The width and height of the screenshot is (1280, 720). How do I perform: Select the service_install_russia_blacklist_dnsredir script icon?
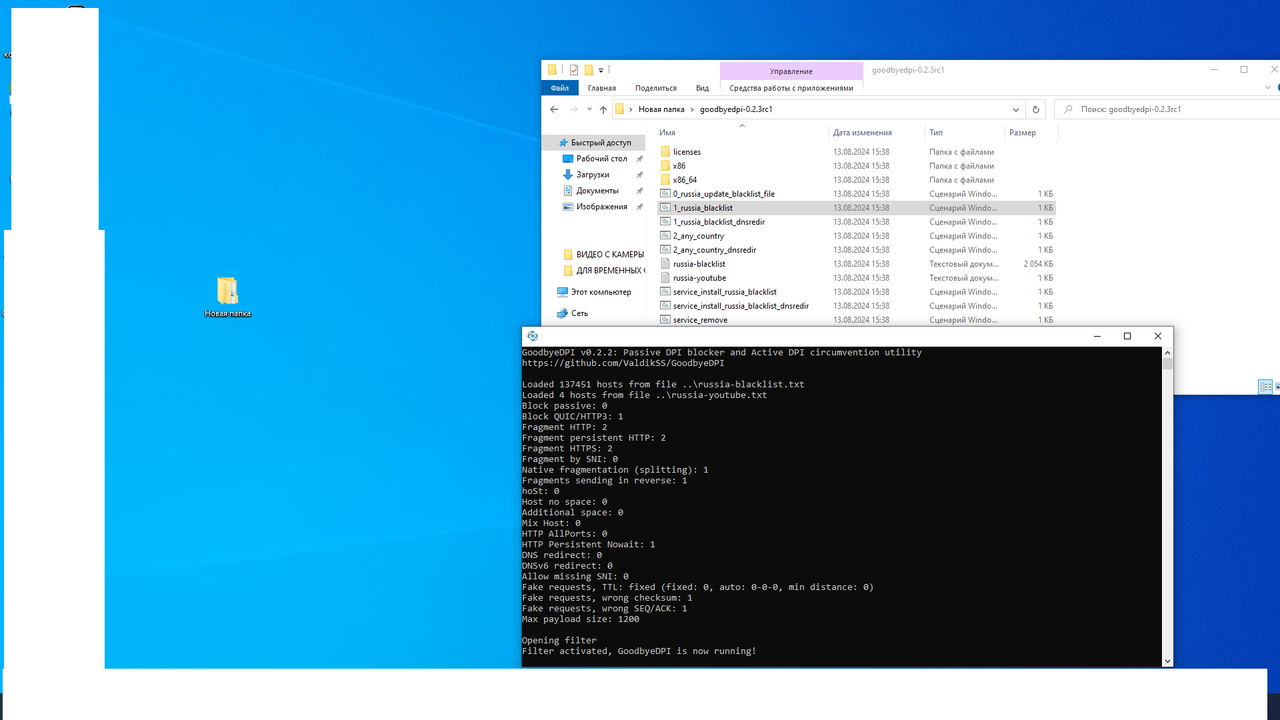click(x=665, y=306)
